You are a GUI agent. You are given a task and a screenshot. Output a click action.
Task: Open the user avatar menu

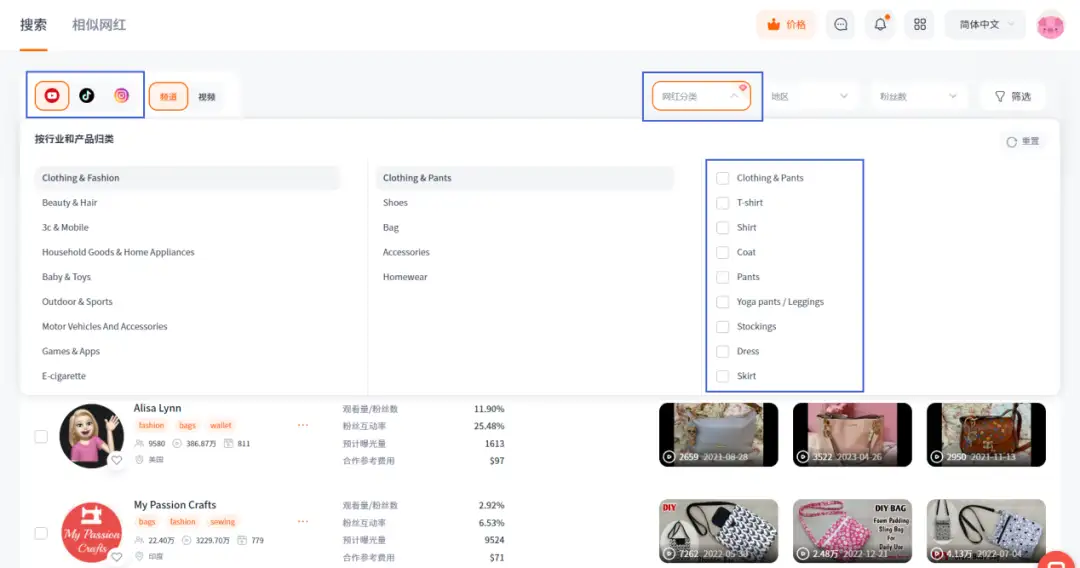coord(1050,25)
